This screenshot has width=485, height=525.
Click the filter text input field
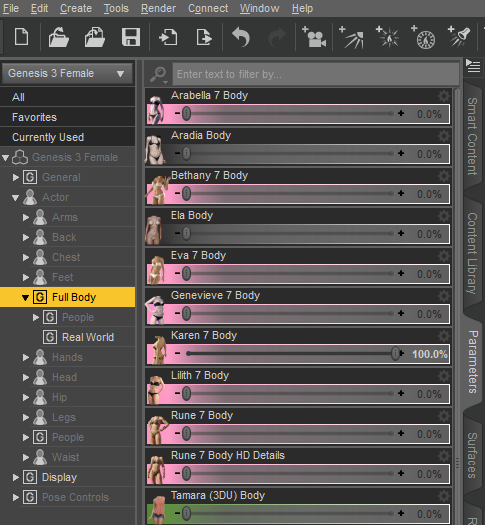click(x=316, y=74)
